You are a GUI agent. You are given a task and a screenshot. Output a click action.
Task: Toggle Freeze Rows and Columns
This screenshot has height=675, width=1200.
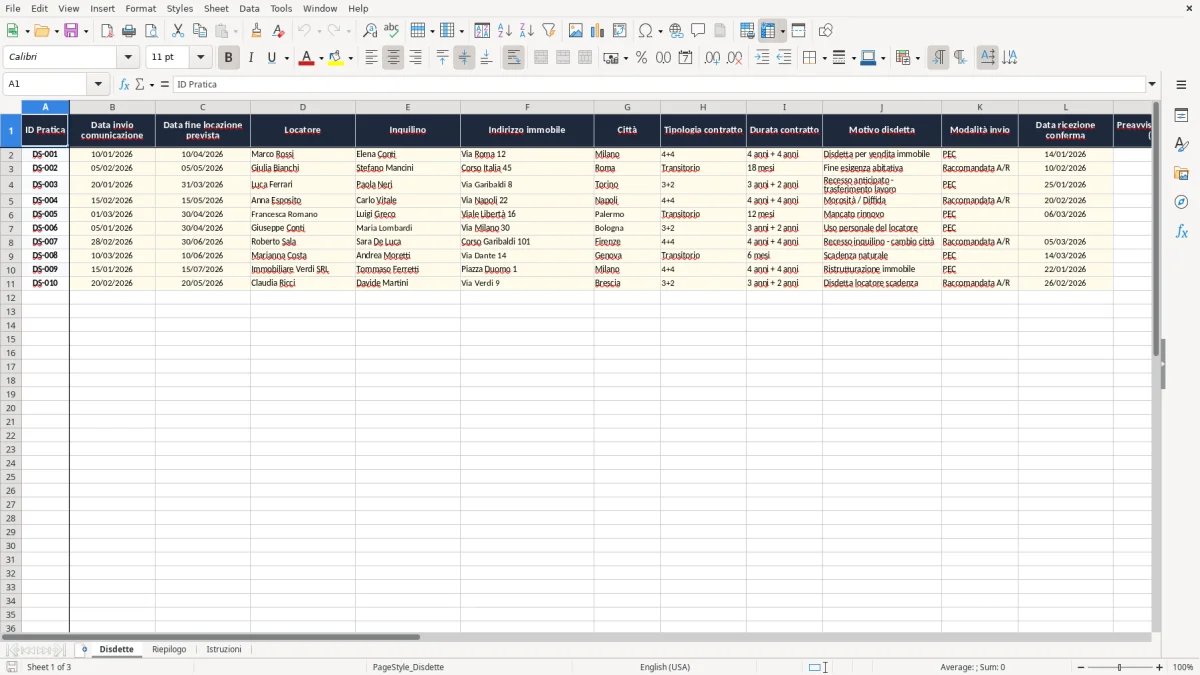point(767,31)
